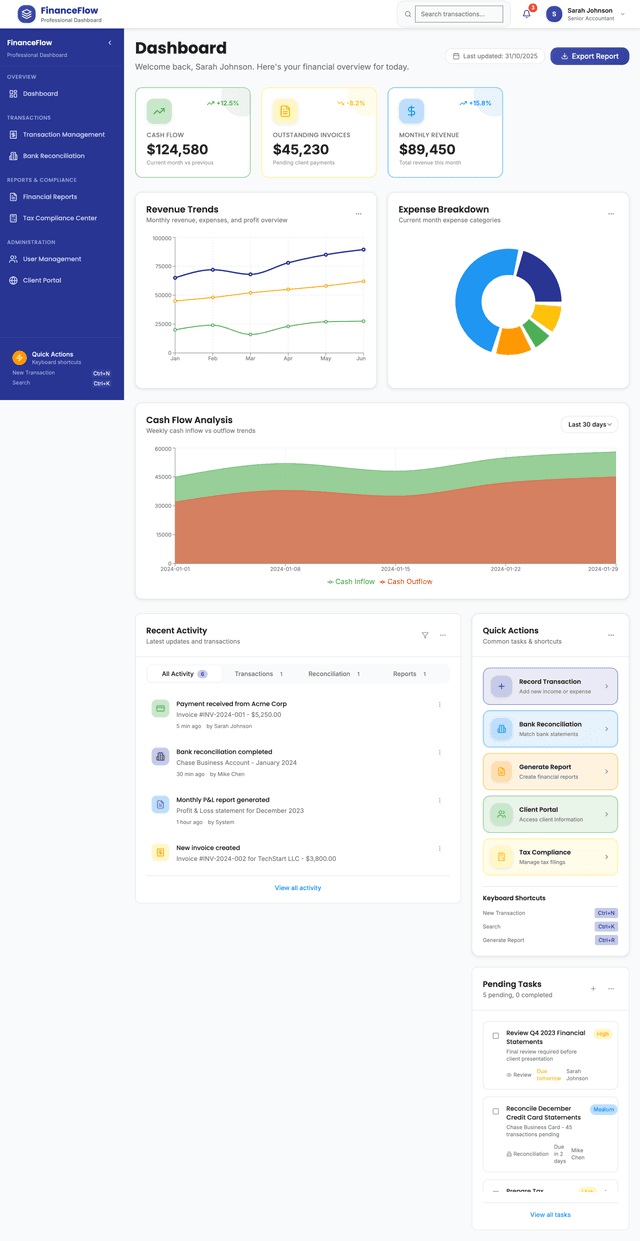Open the Last 30 days dropdown

tap(589, 425)
